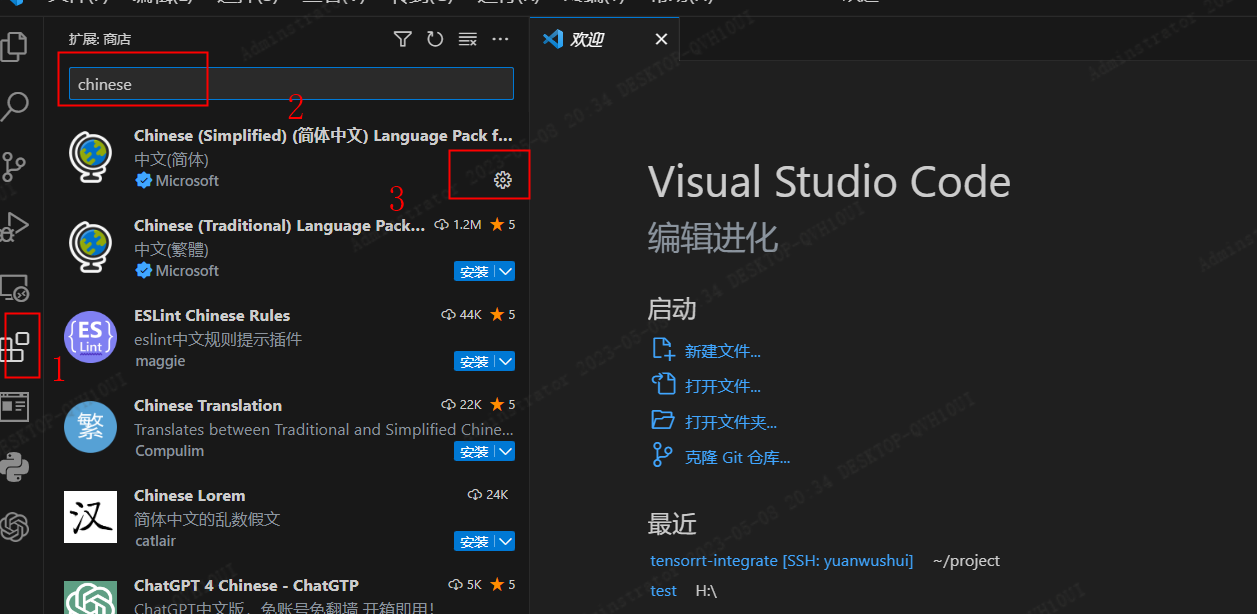Select Chinese Lorem extension title
The height and width of the screenshot is (614, 1257).
click(x=189, y=496)
